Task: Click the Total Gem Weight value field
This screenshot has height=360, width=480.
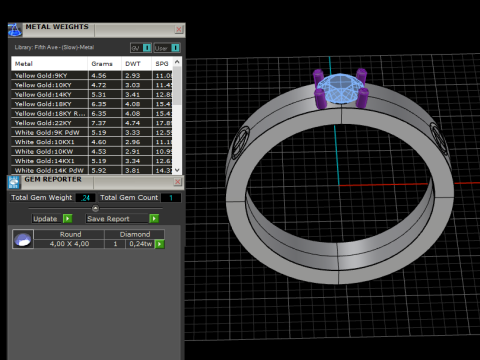Action: [x=86, y=198]
